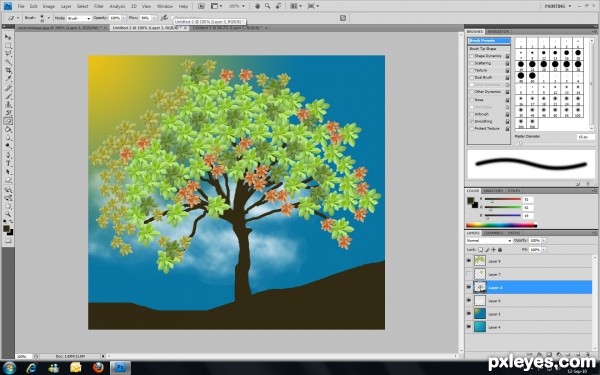Toggle lock for Scattering setting
Screen dimensions: 600x375
tap(507, 64)
